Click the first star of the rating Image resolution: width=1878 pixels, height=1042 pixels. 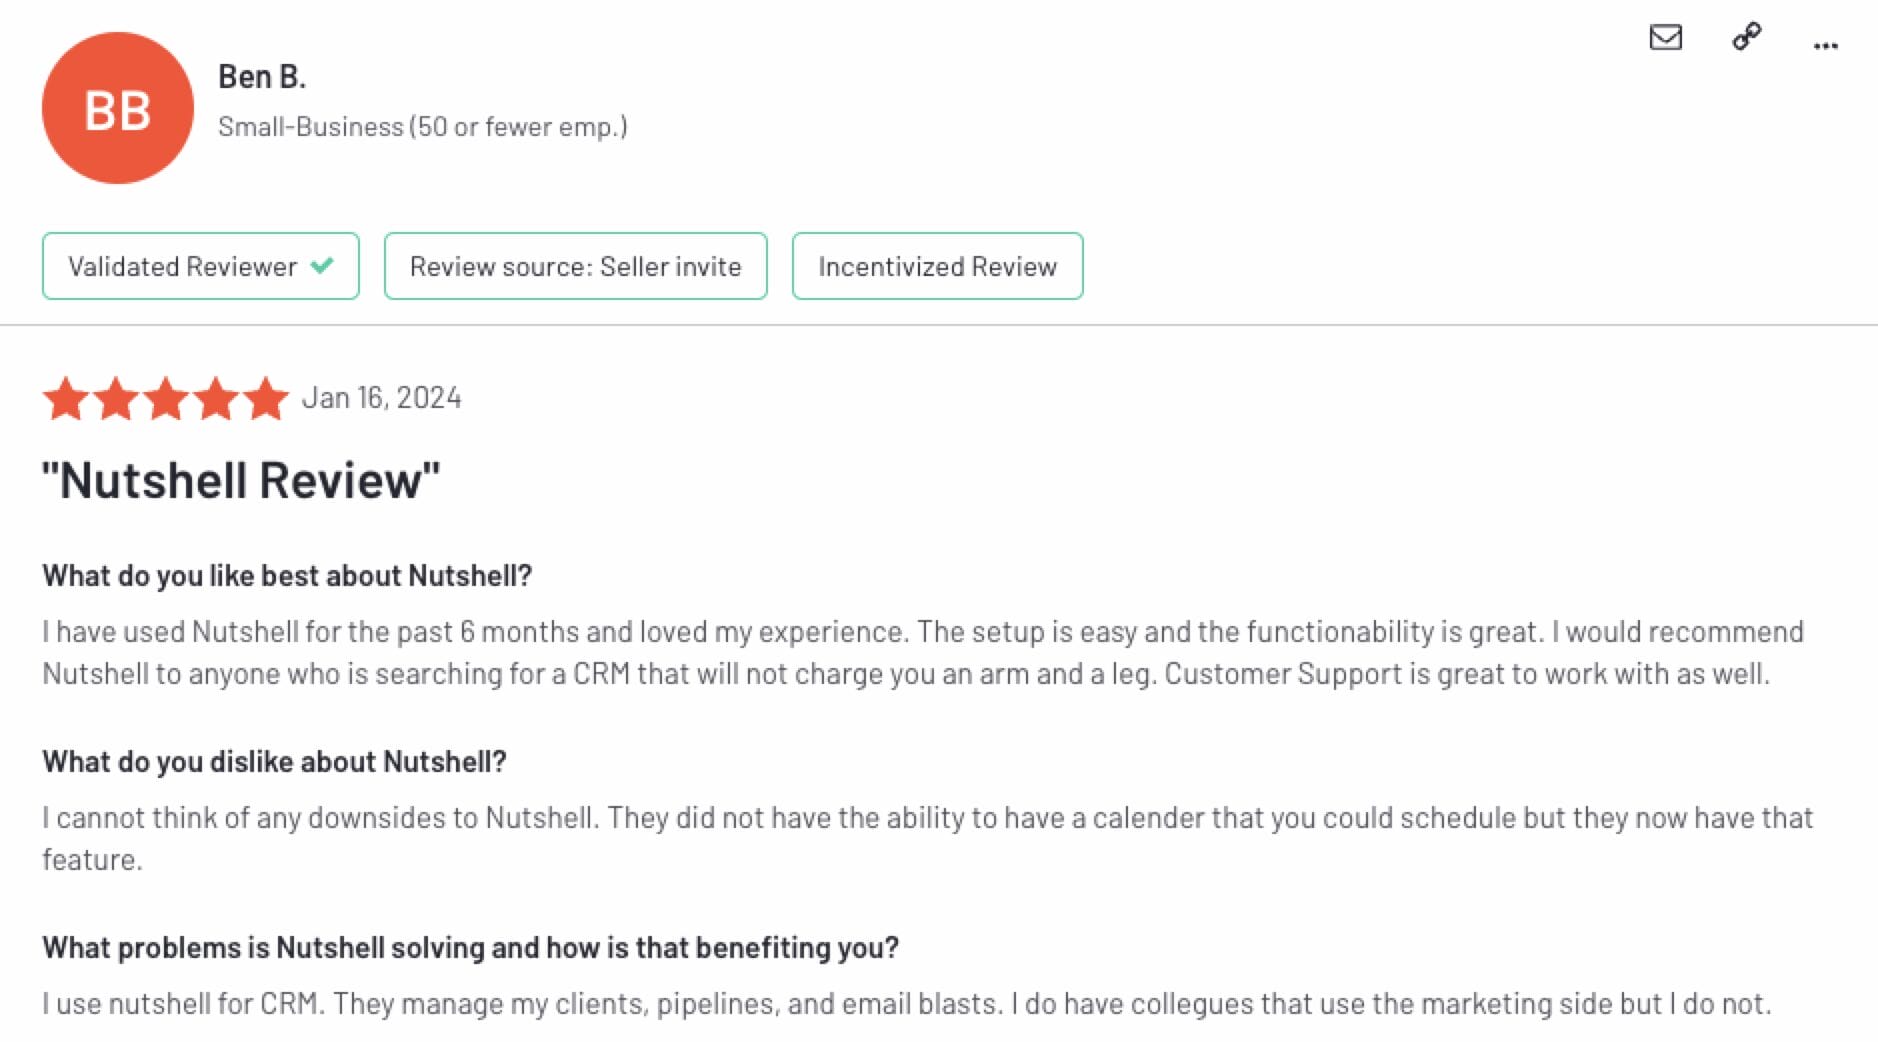[x=66, y=399]
